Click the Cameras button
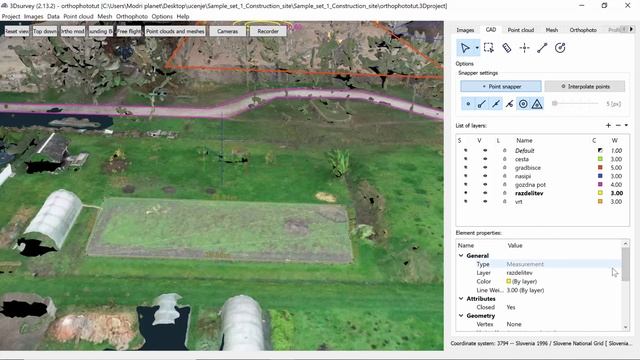This screenshot has width=640, height=360. click(x=227, y=31)
